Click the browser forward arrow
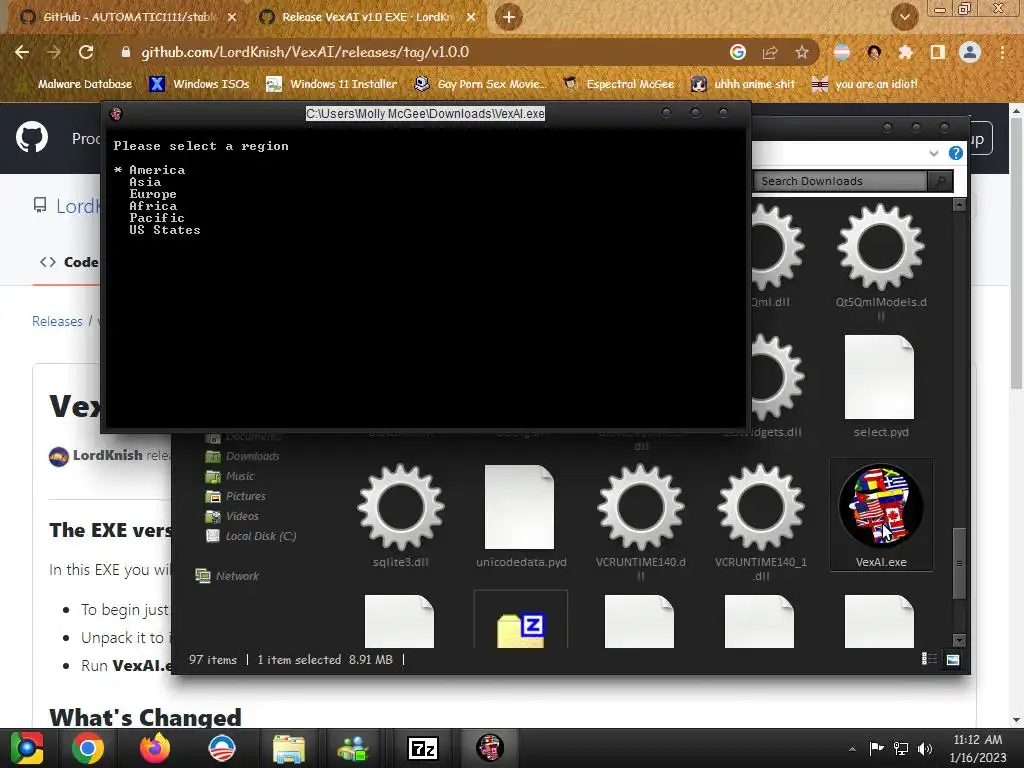Screen dimensions: 1024x768 [54, 52]
